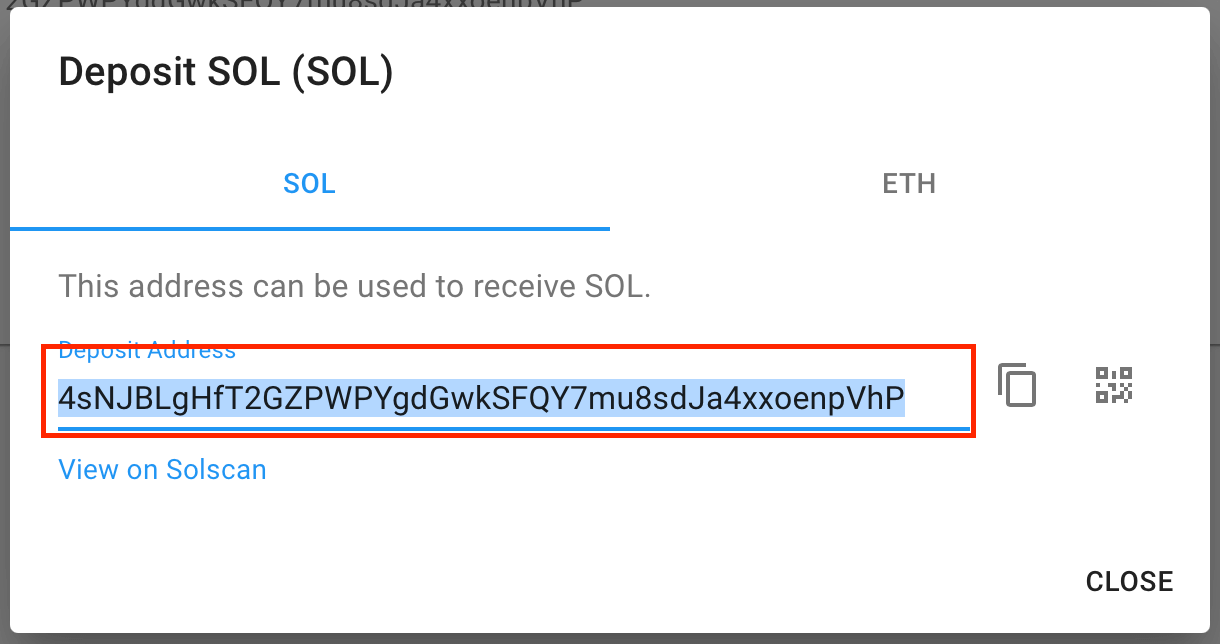Click the end of address near 'VhP'
Screen dimensions: 1220x644
point(880,398)
